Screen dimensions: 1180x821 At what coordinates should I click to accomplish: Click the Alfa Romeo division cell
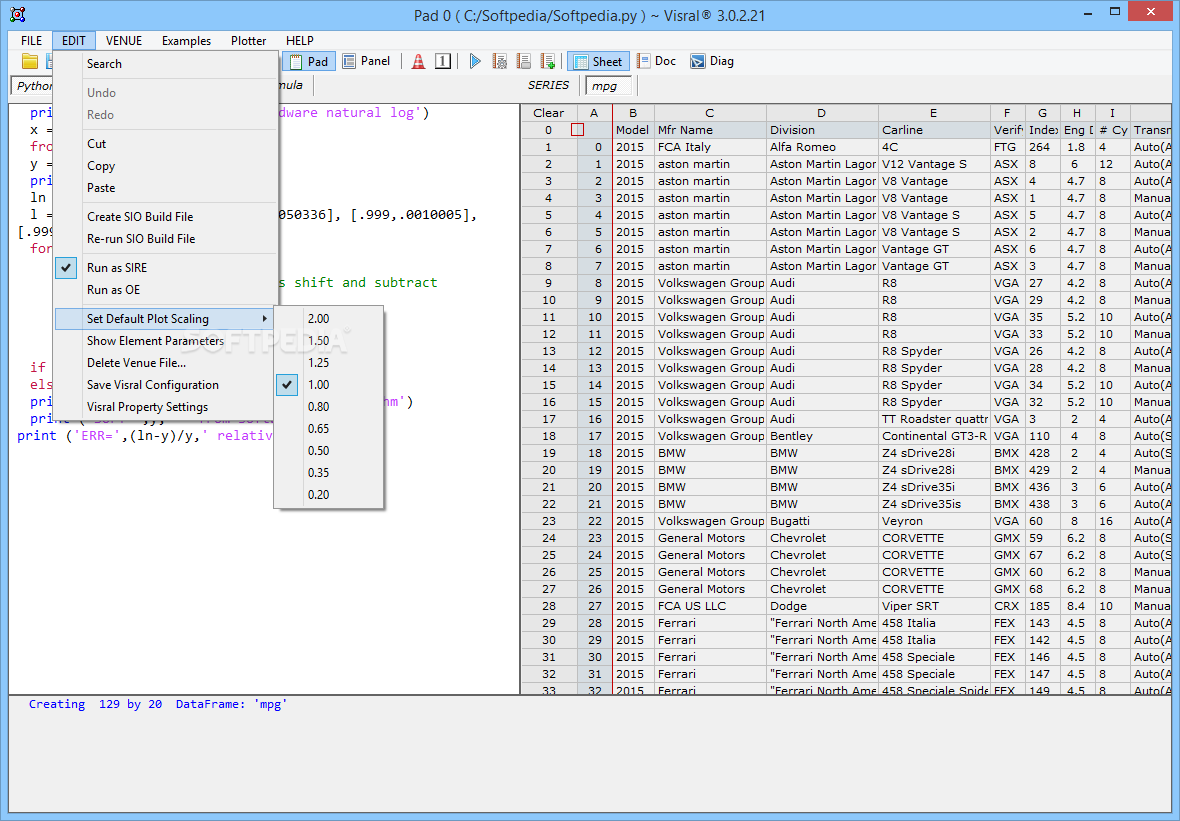pyautogui.click(x=822, y=147)
